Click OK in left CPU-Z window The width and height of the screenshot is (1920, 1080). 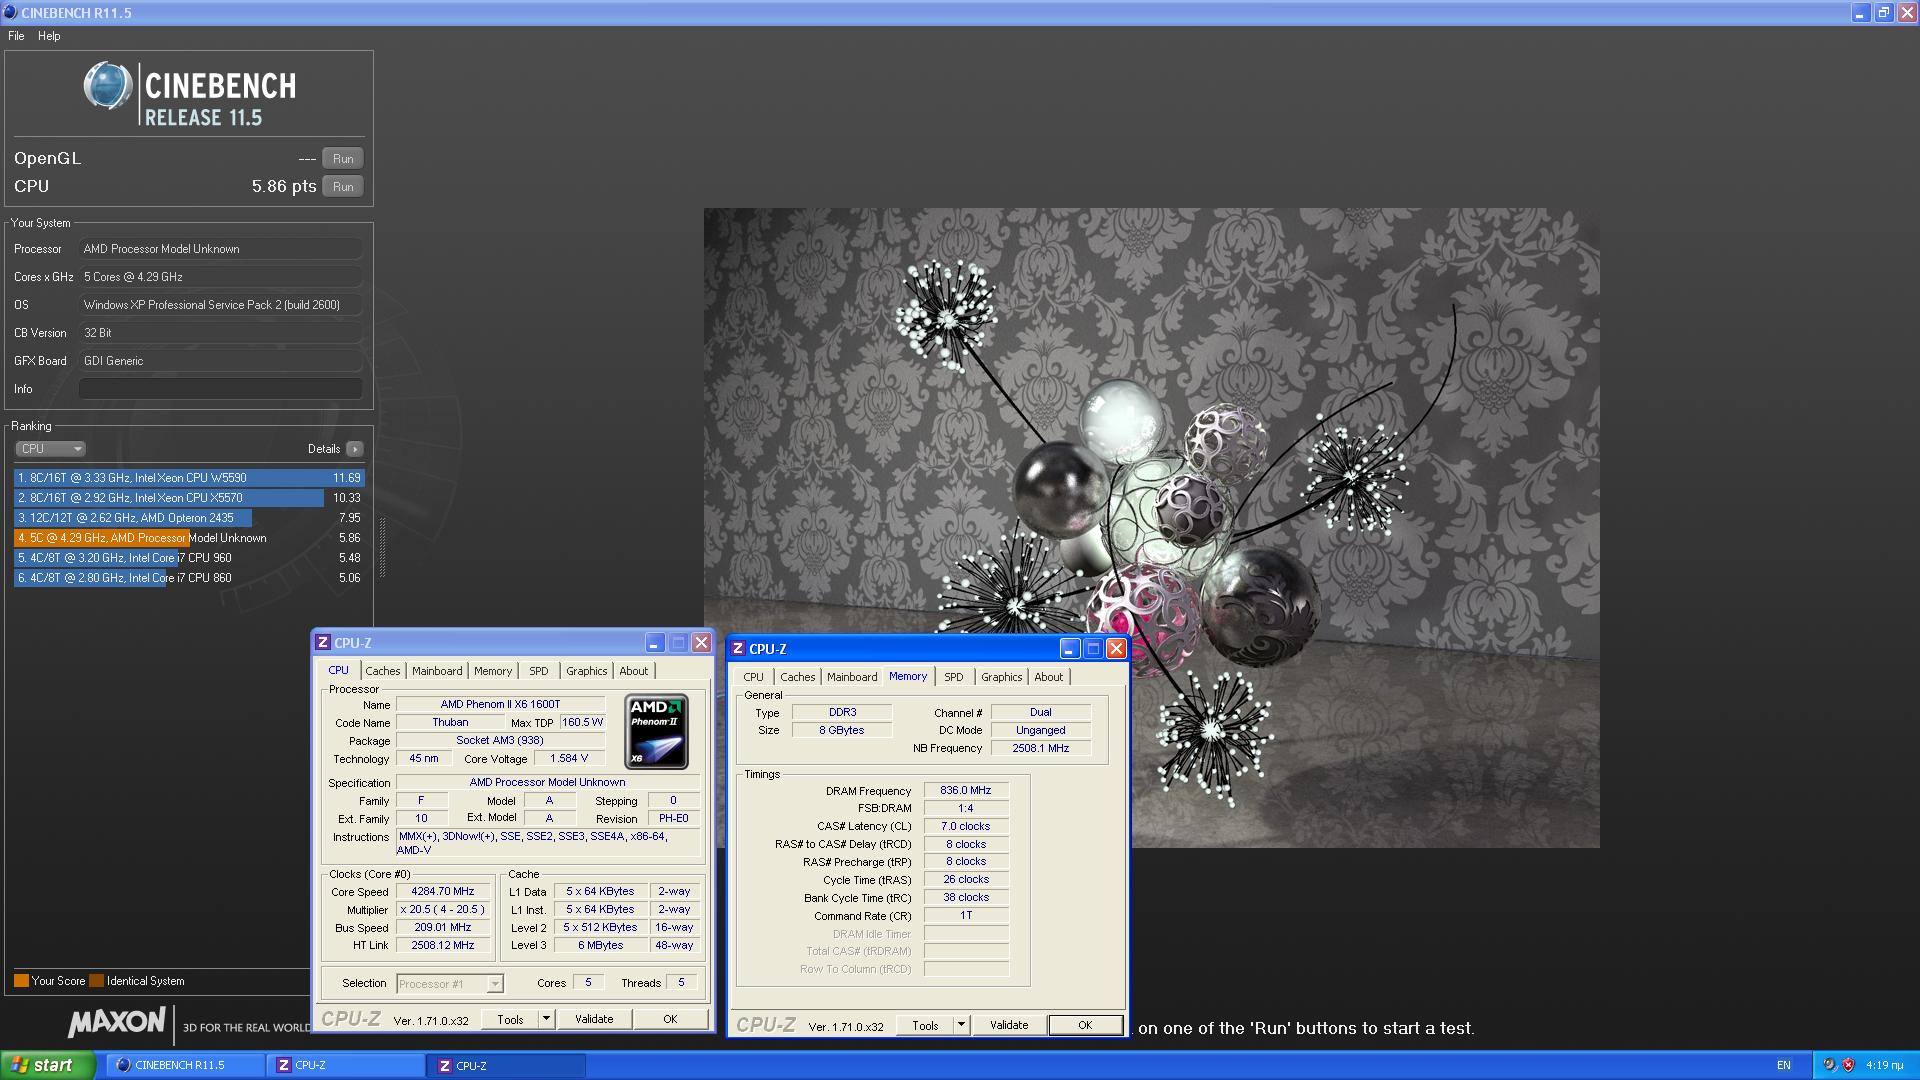670,1020
